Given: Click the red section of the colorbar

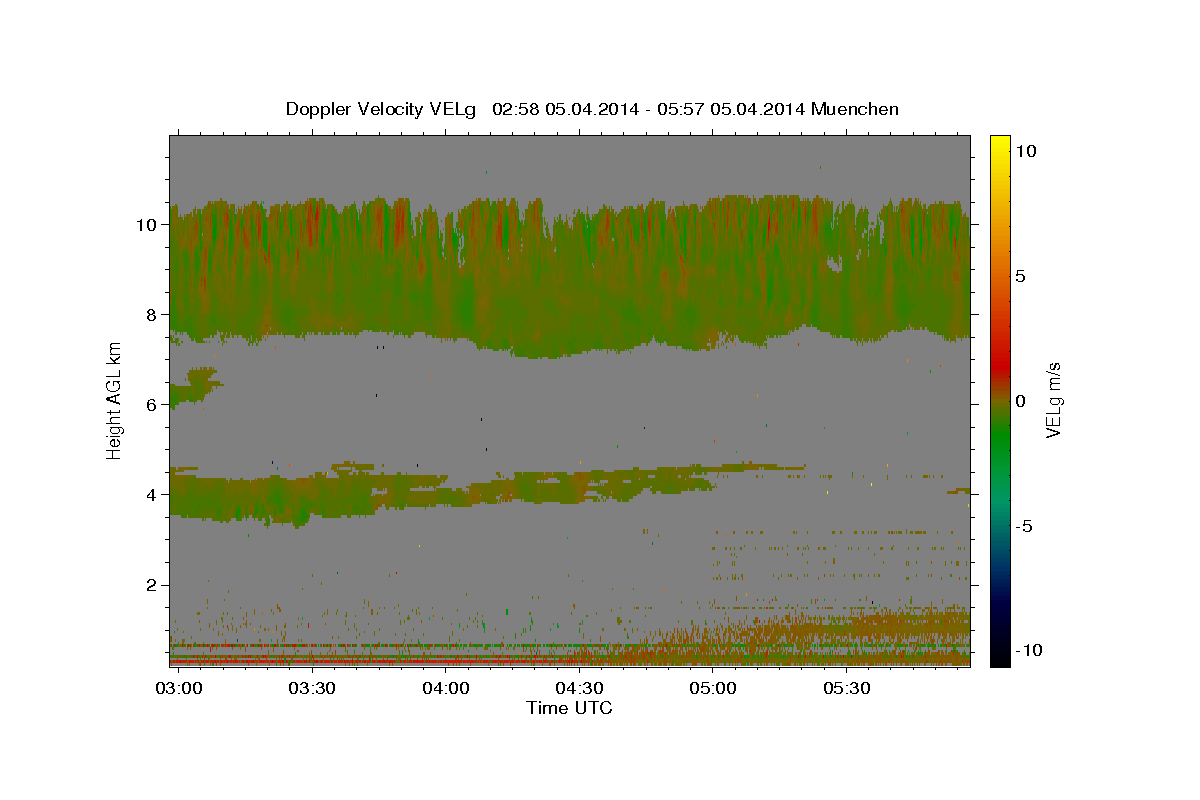Looking at the screenshot, I should (999, 365).
